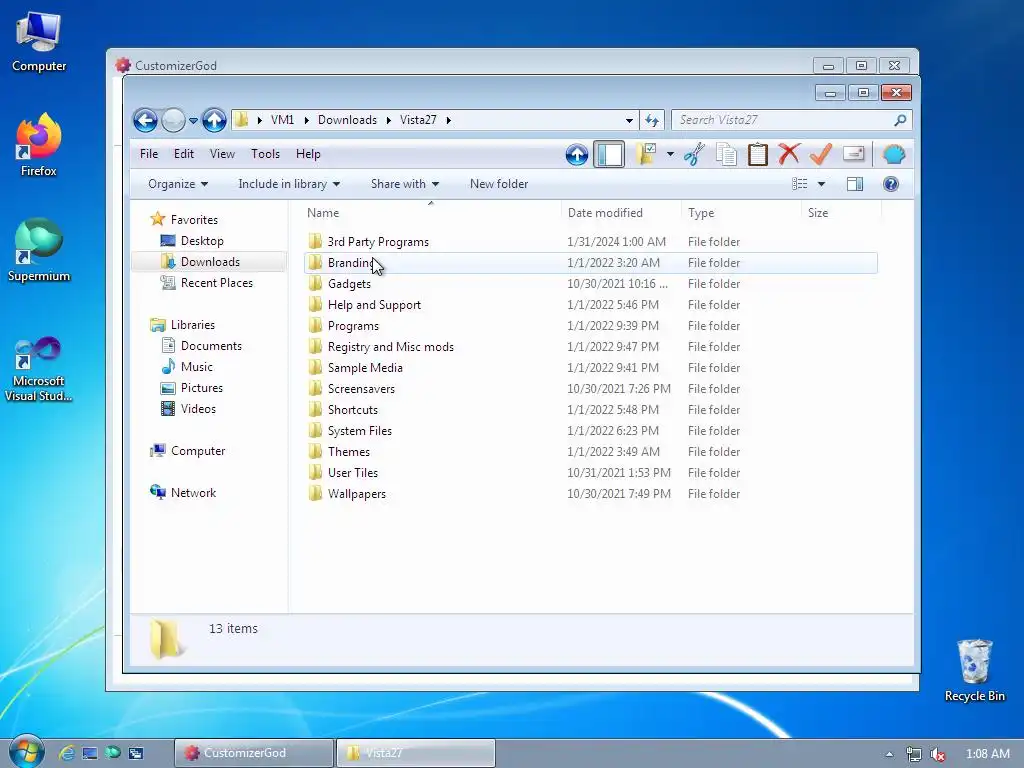The height and width of the screenshot is (768, 1024).
Task: Expand the address bar history dropdown
Action: click(x=629, y=120)
